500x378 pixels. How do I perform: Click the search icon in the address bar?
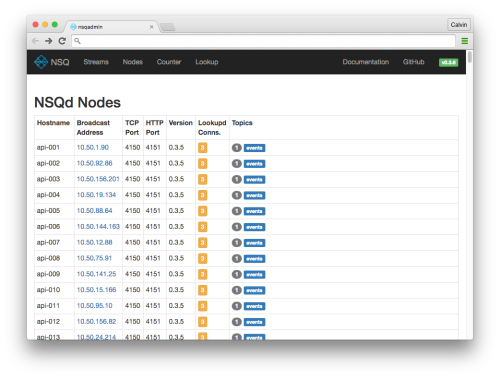77,41
